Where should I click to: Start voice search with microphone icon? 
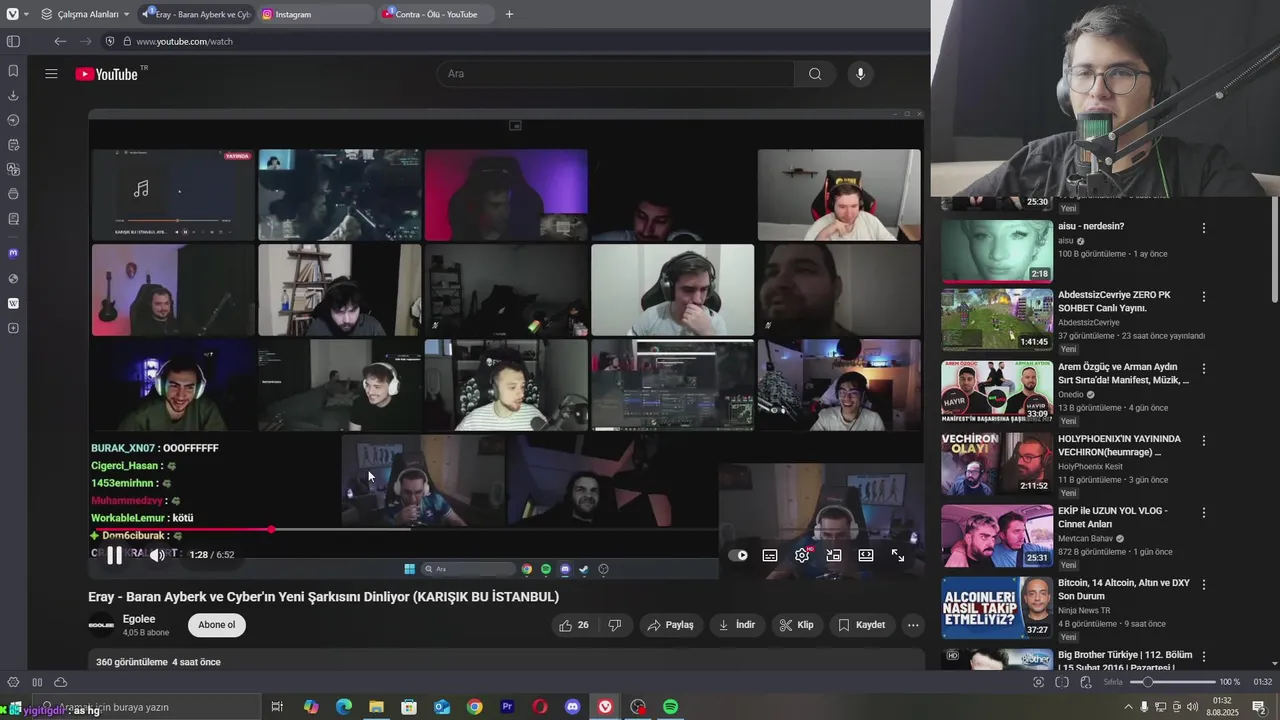click(860, 74)
